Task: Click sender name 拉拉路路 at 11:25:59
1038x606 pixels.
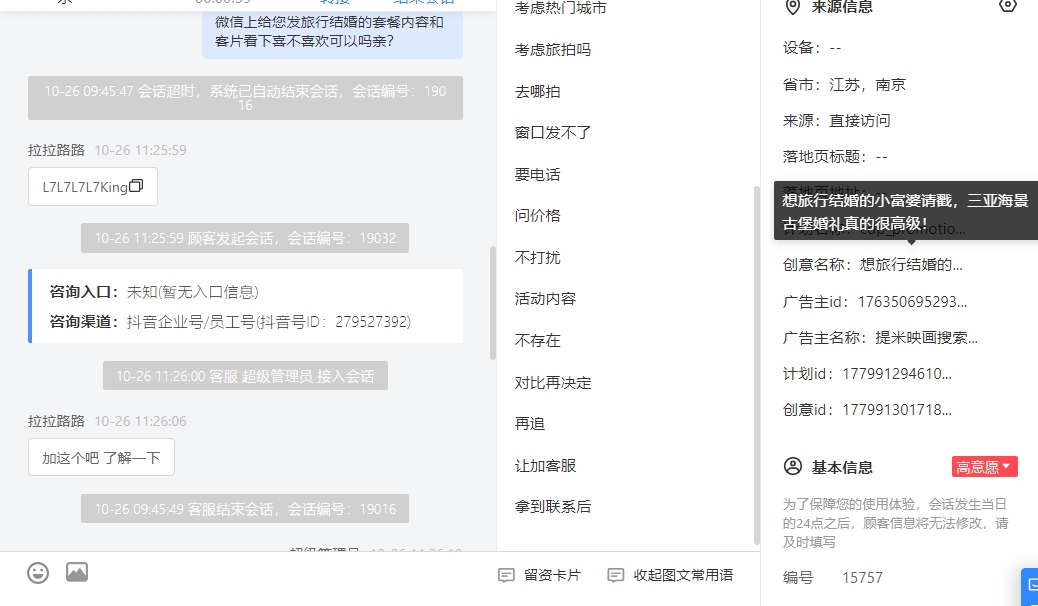Action: [56, 150]
